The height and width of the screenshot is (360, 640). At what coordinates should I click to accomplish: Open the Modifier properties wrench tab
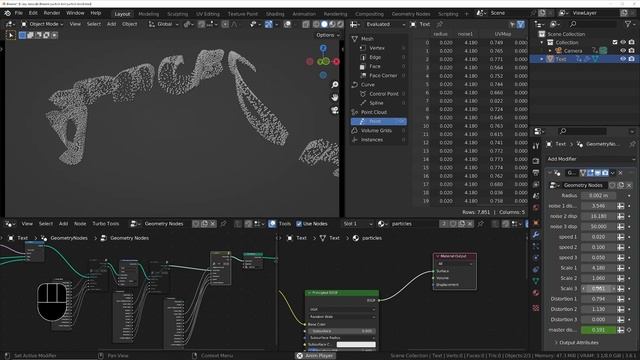pos(536,235)
